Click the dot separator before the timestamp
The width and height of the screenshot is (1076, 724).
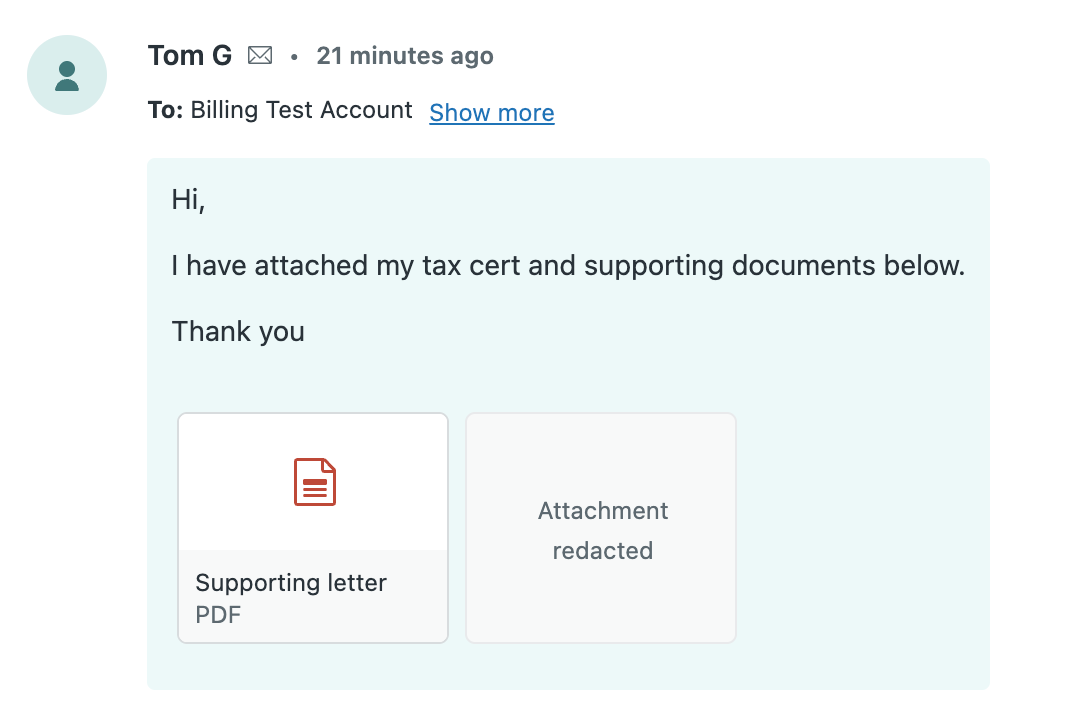pyautogui.click(x=294, y=57)
